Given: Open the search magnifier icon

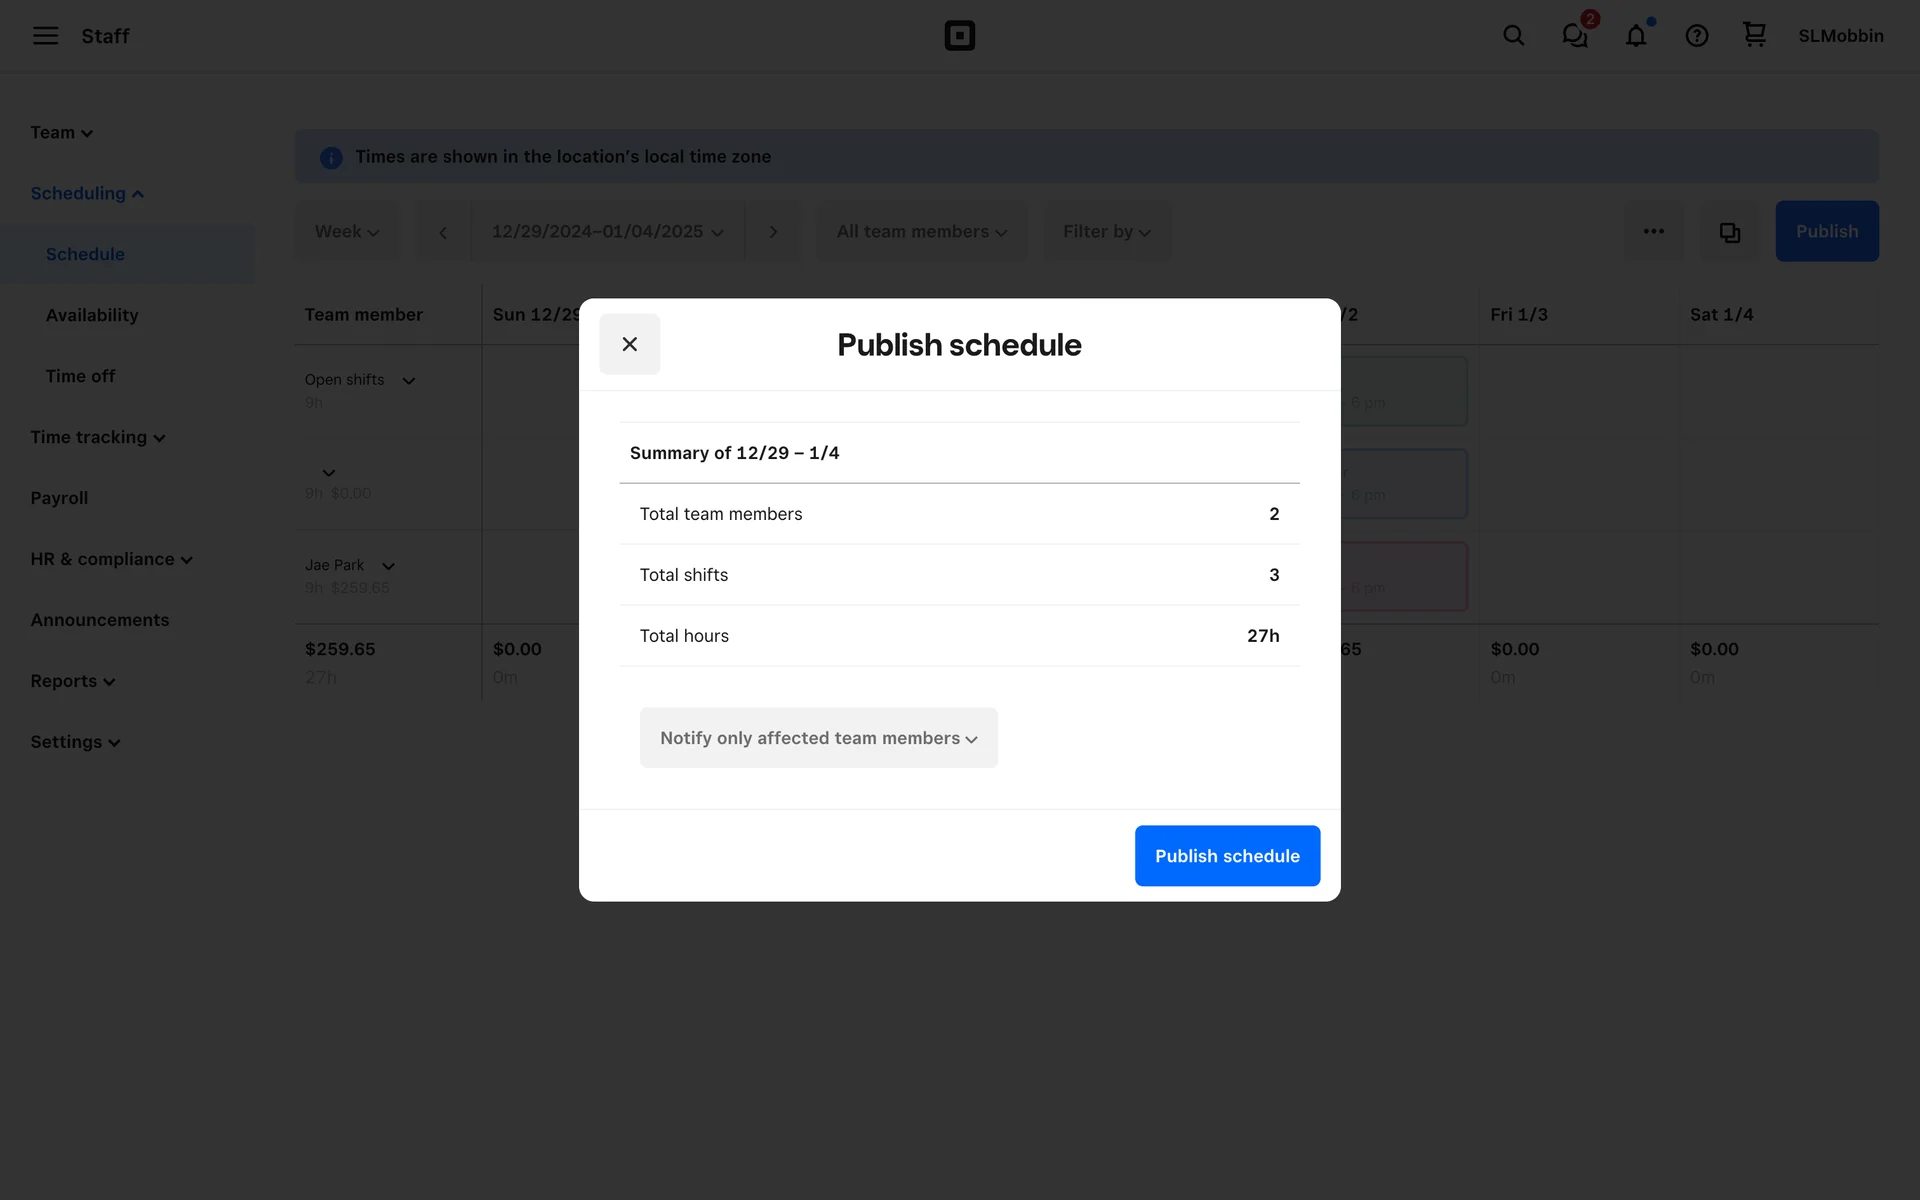Looking at the screenshot, I should (x=1513, y=36).
